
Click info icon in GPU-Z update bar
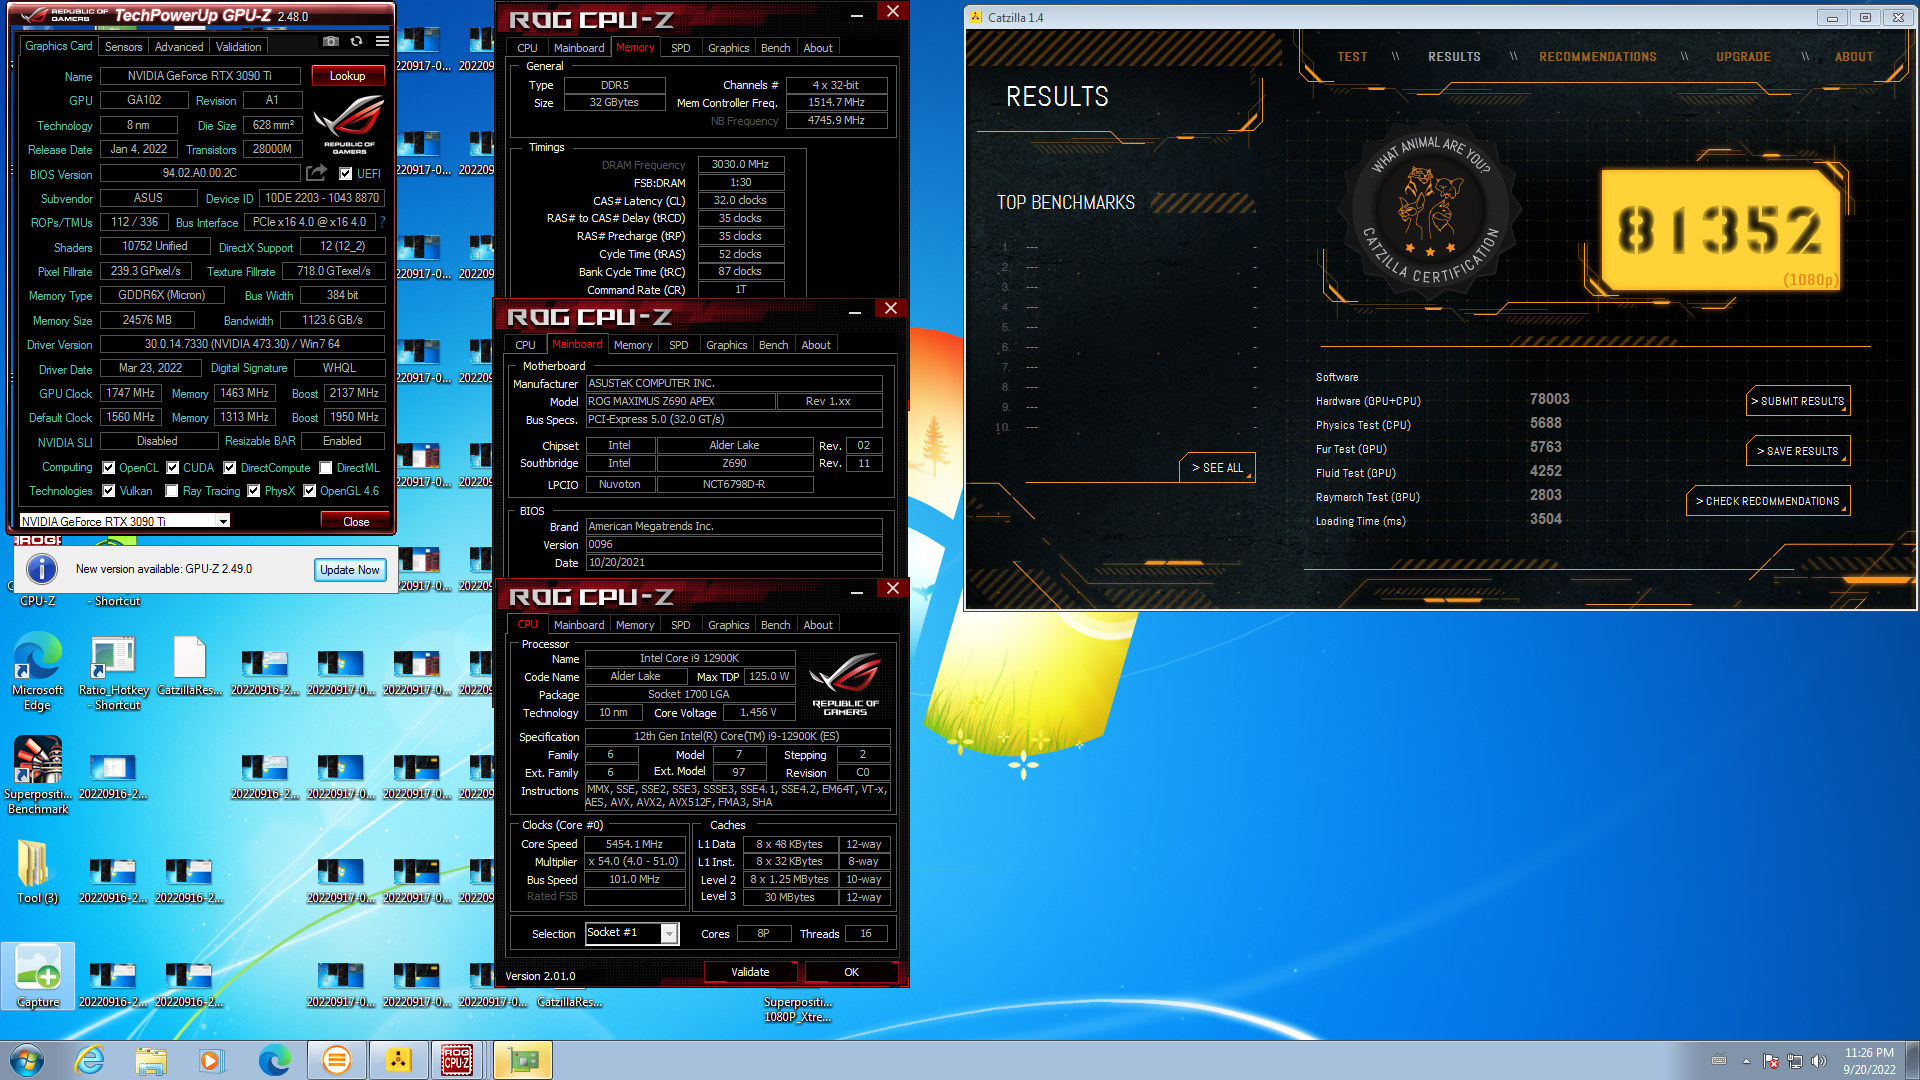coord(41,569)
